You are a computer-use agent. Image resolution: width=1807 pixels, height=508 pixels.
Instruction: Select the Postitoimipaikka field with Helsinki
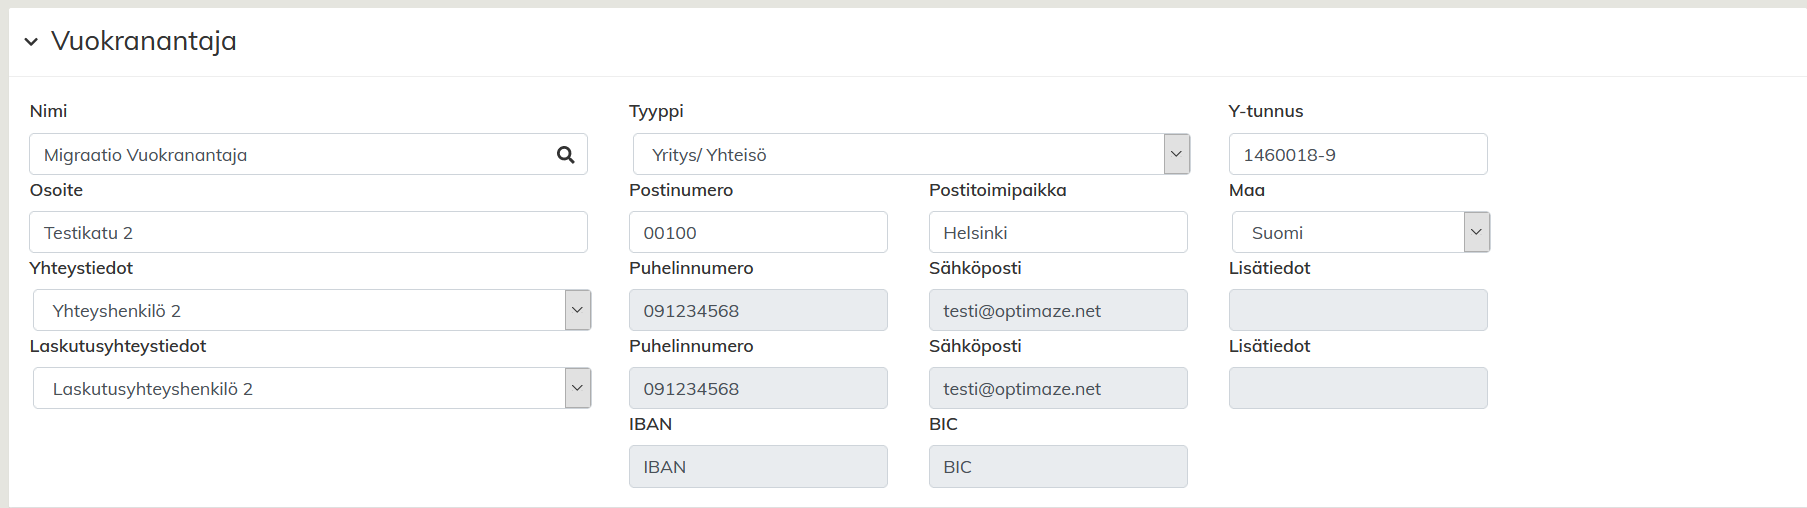pyautogui.click(x=1058, y=233)
